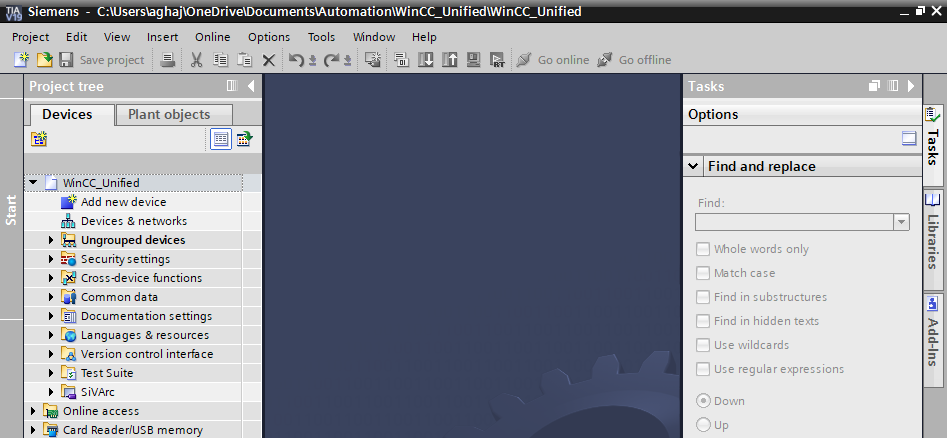Select the Down search direction radio
This screenshot has height=438, width=947.
pyautogui.click(x=703, y=401)
